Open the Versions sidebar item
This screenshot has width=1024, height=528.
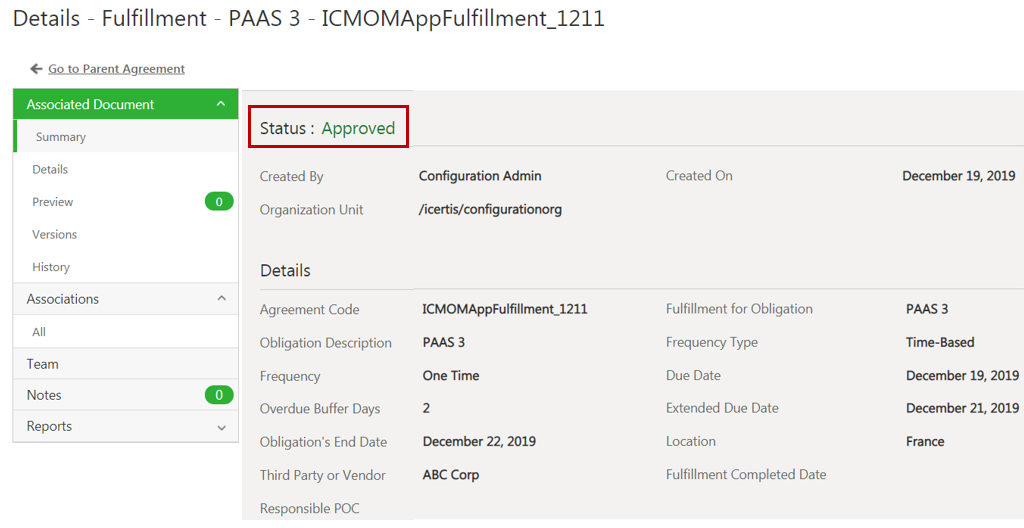(x=54, y=234)
